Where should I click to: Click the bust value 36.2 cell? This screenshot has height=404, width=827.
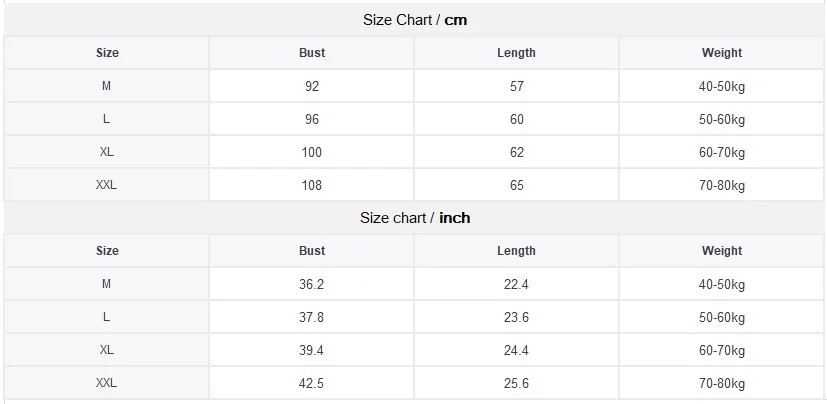click(312, 285)
